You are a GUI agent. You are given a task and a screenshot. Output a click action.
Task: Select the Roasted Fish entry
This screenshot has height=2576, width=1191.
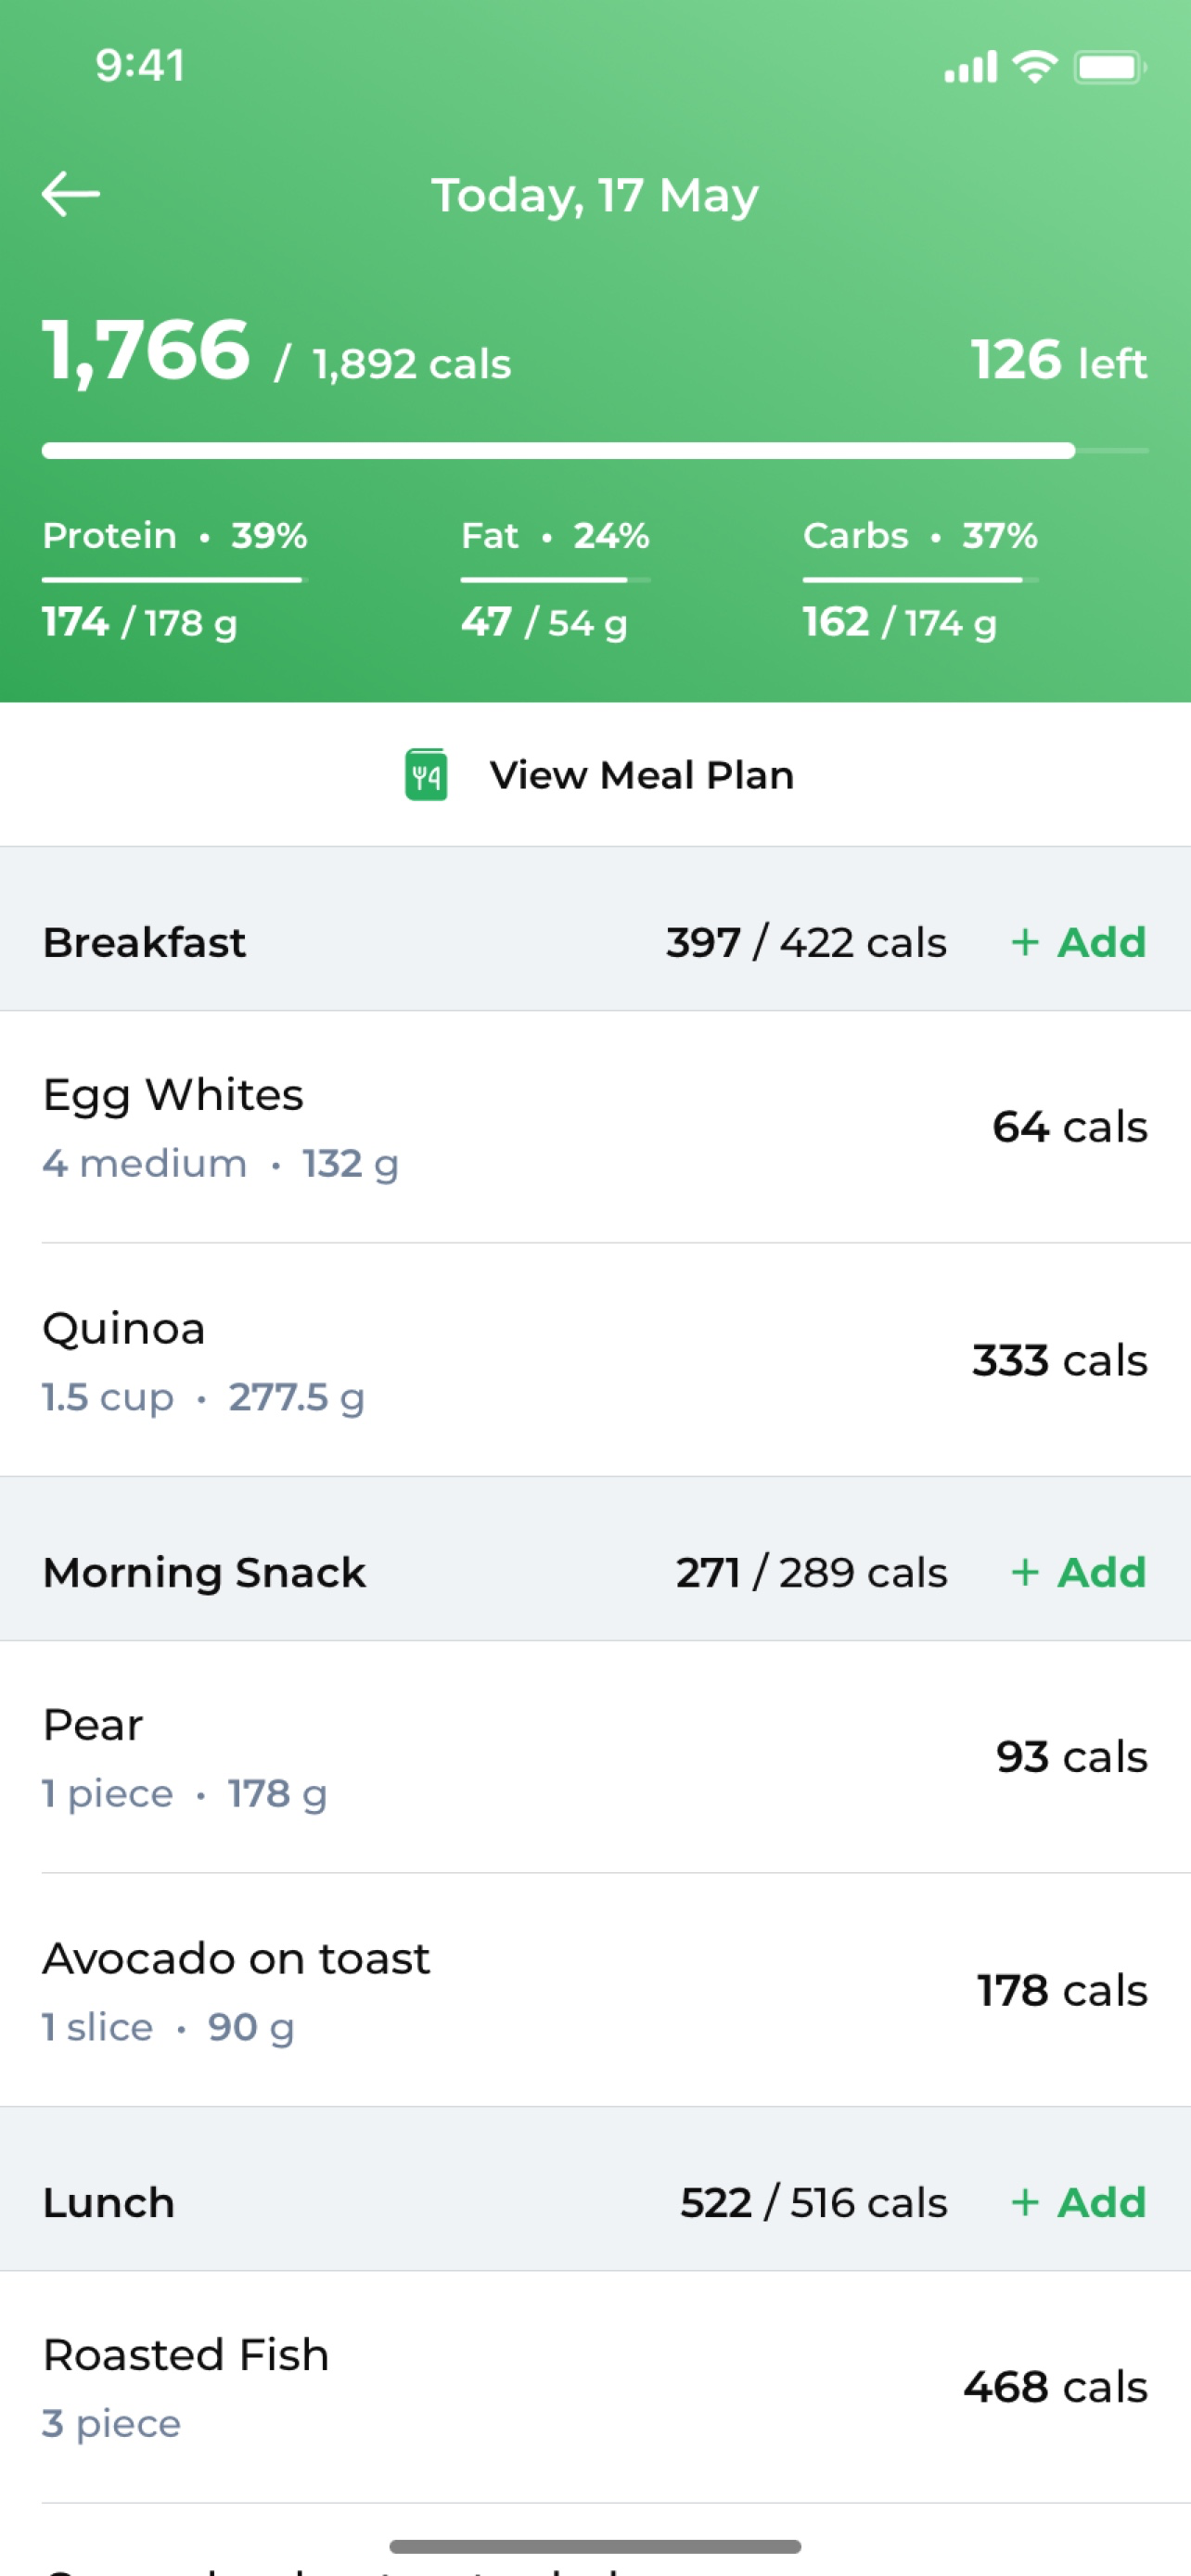click(596, 2387)
